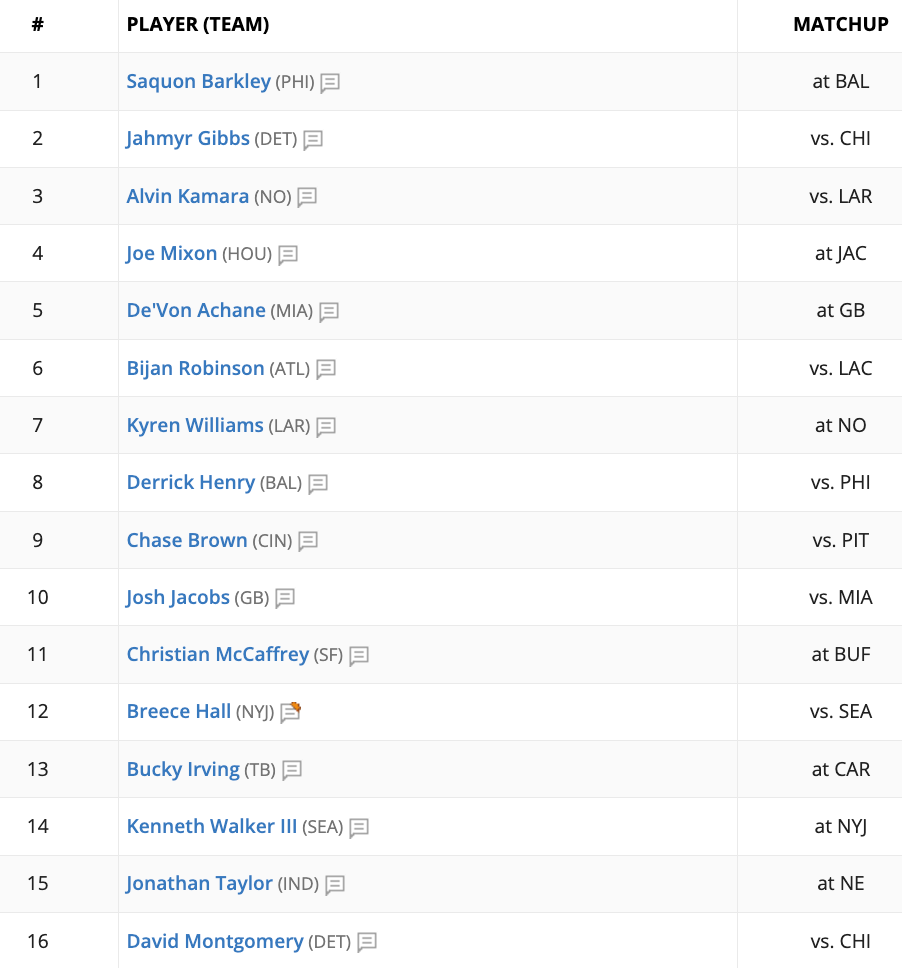Sort by the MATCHUP column header
This screenshot has height=968, width=902.
pyautogui.click(x=840, y=25)
